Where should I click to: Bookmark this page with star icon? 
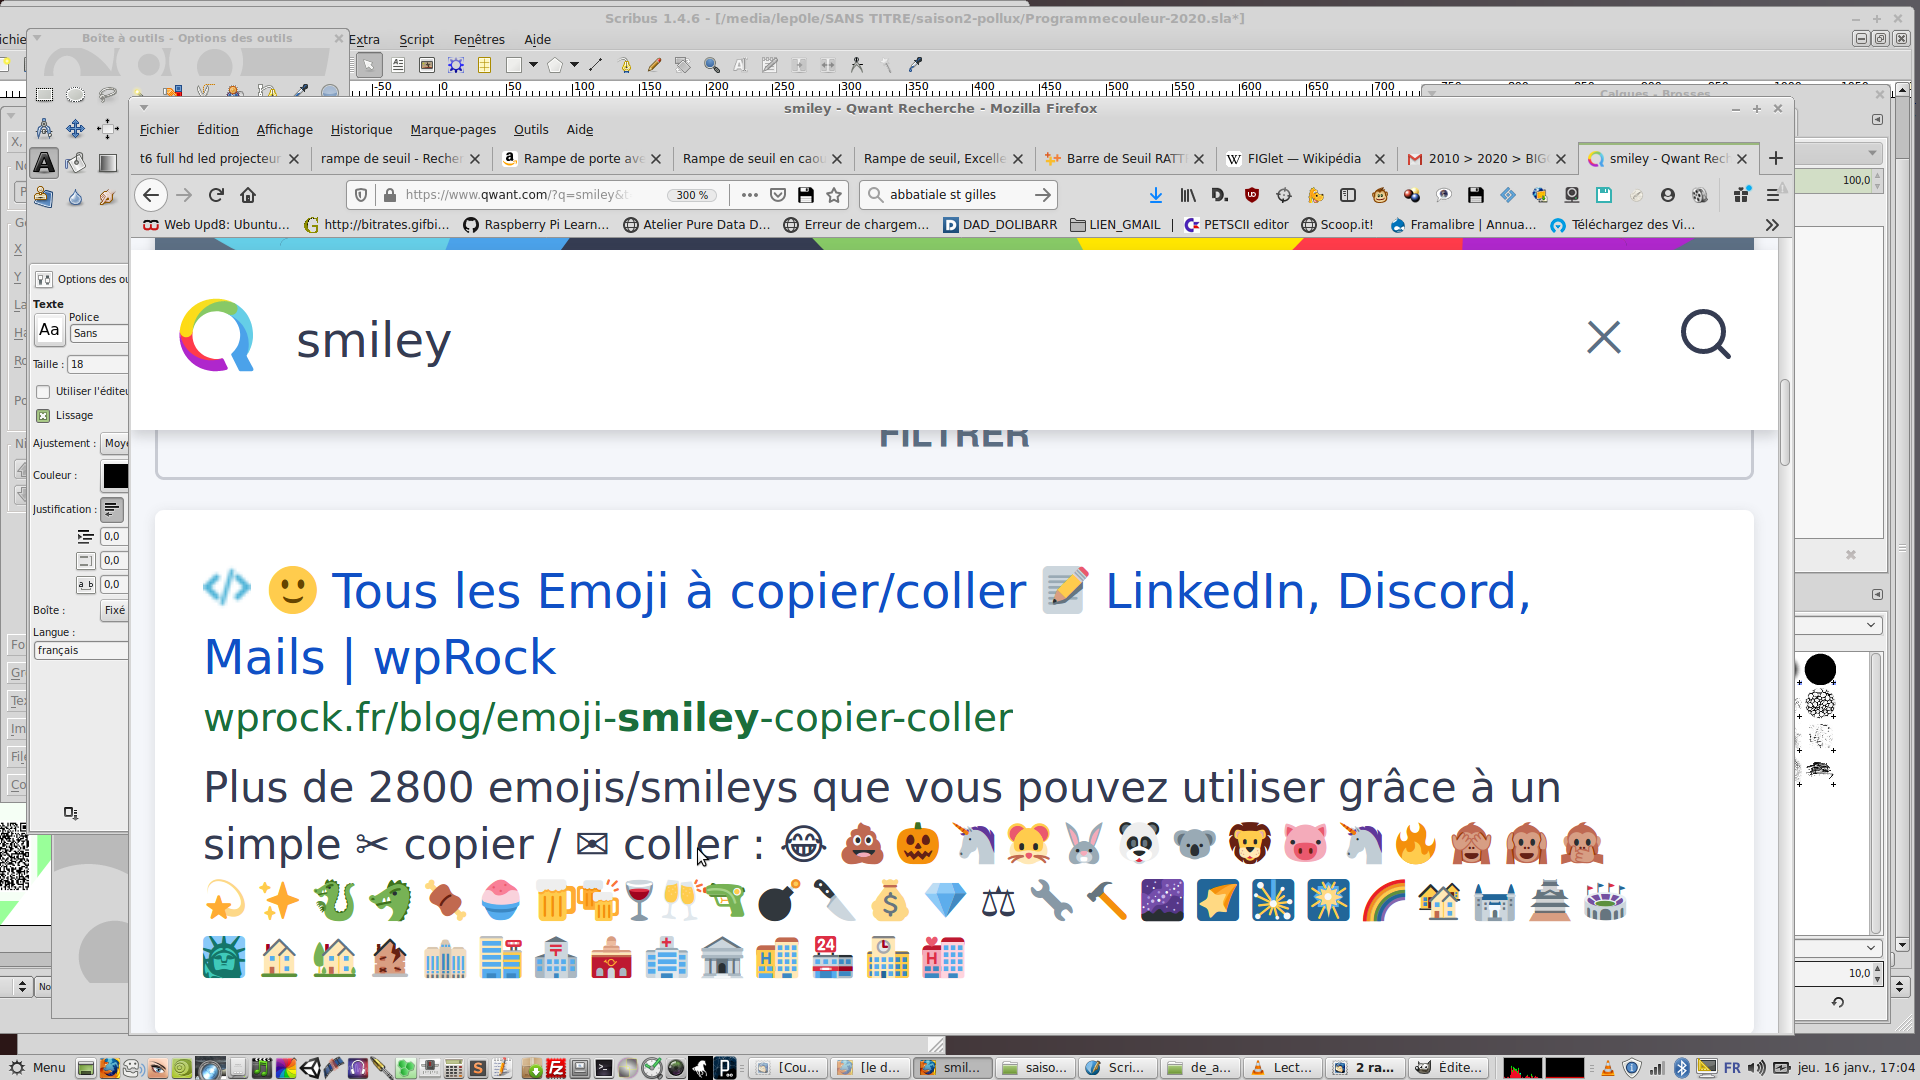[x=834, y=195]
